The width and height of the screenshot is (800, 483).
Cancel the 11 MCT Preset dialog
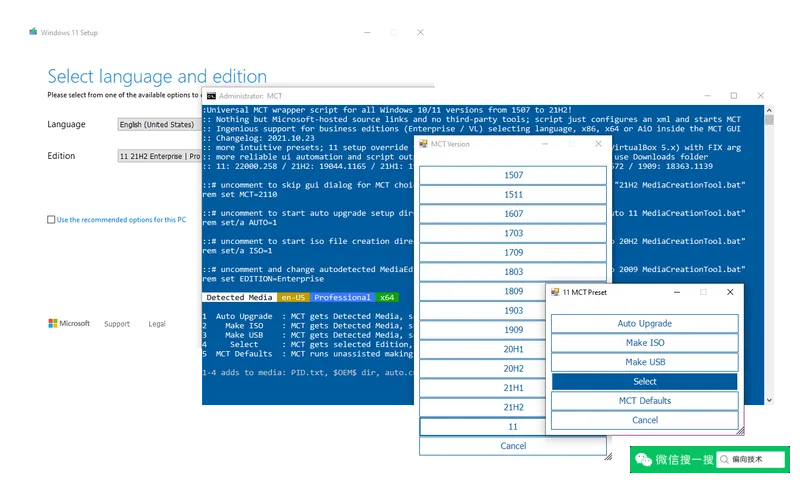pos(644,420)
